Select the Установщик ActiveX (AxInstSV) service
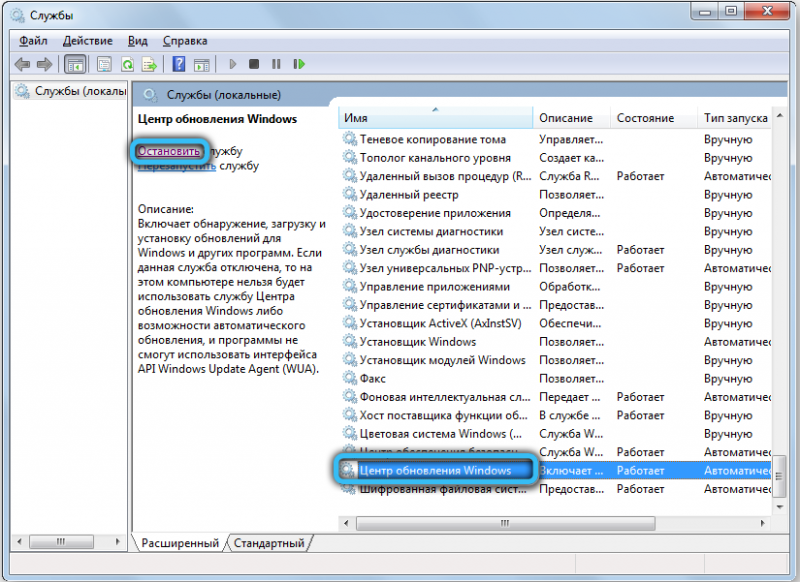Screen dimensions: 800x582 point(555,323)
